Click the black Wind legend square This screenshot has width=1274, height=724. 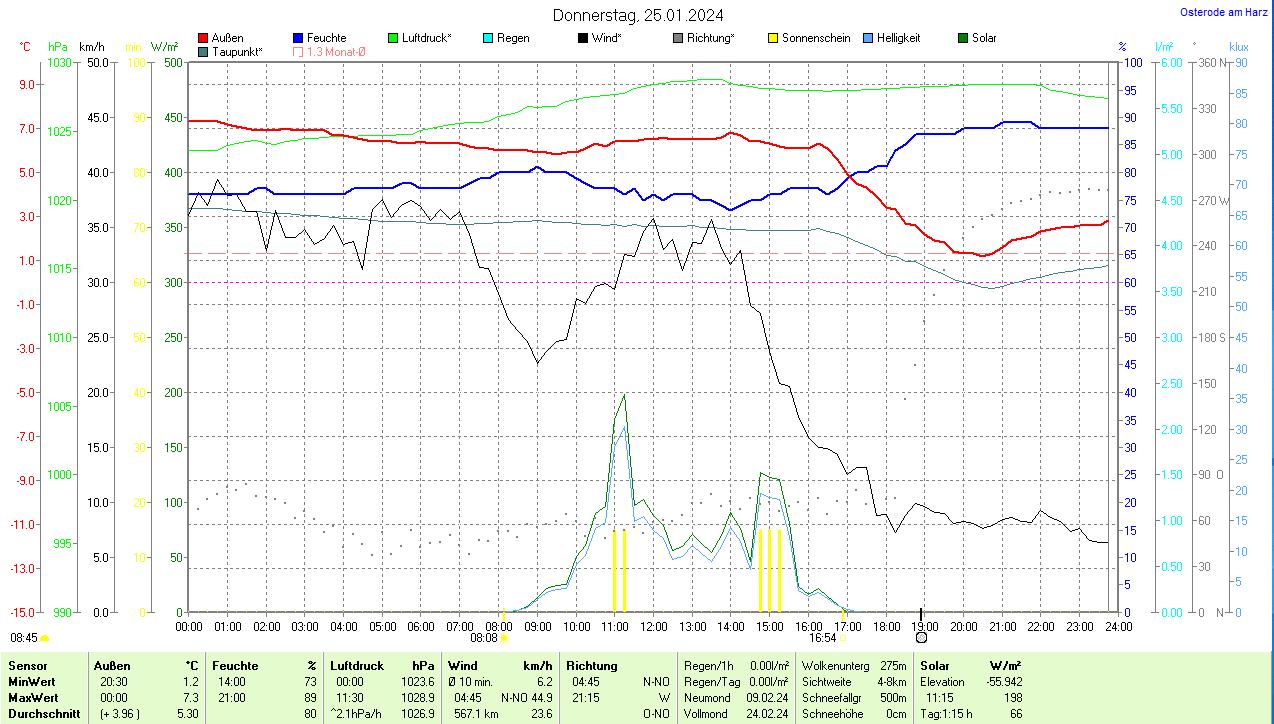[x=582, y=38]
